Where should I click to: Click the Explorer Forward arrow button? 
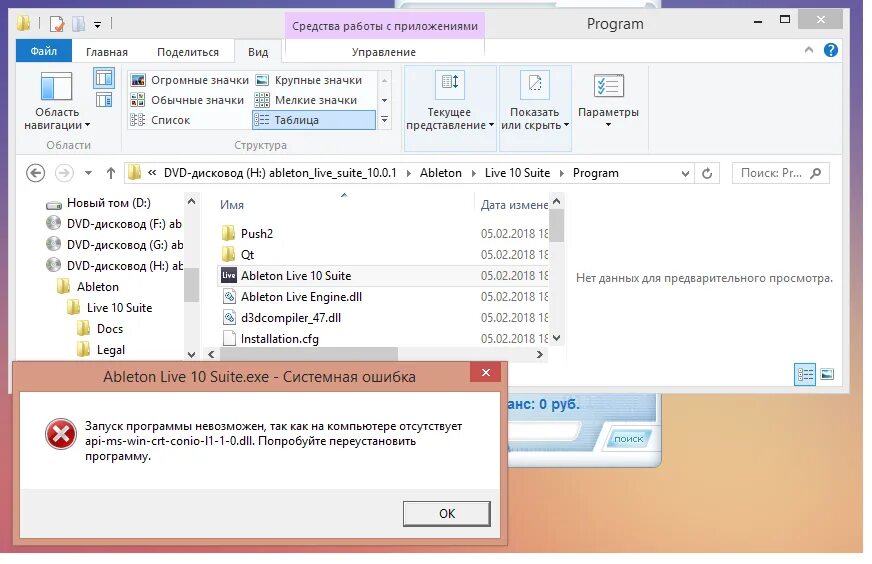point(64,173)
